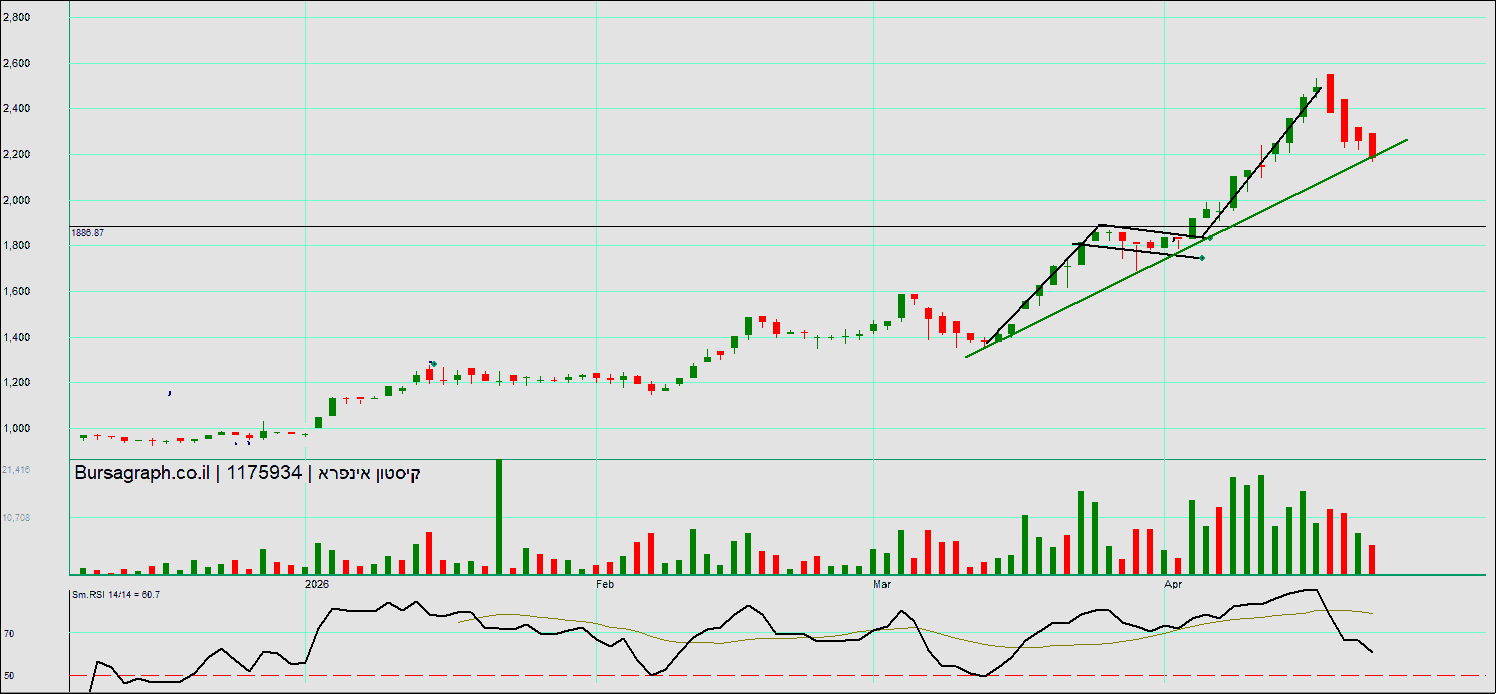Select the 1886.87 horizontal price level label
The image size is (1496, 694).
(88, 232)
